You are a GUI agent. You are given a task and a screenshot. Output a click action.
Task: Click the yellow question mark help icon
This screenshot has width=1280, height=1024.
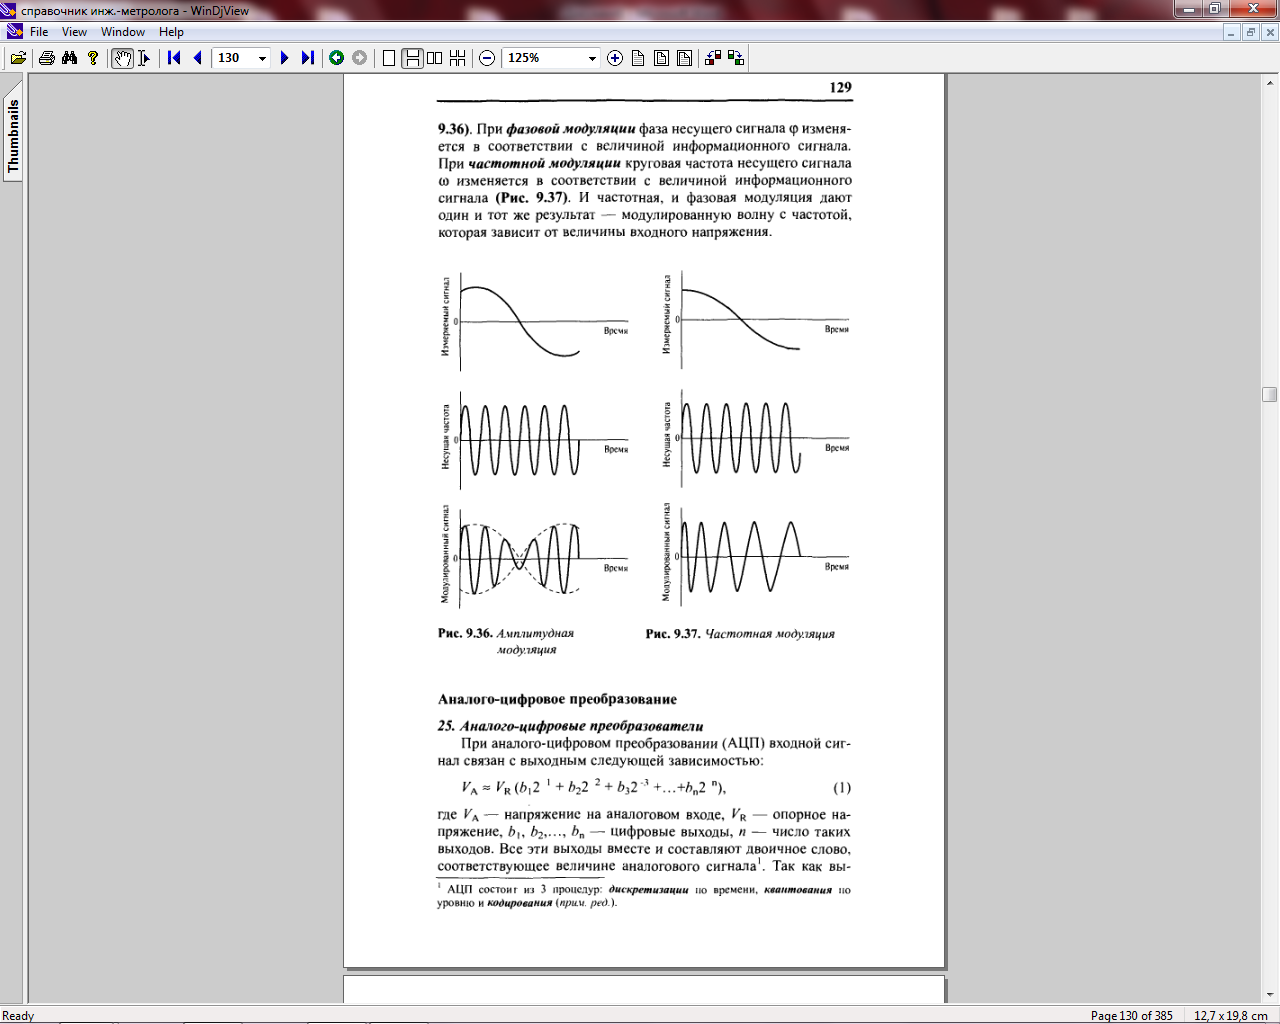[x=93, y=58]
